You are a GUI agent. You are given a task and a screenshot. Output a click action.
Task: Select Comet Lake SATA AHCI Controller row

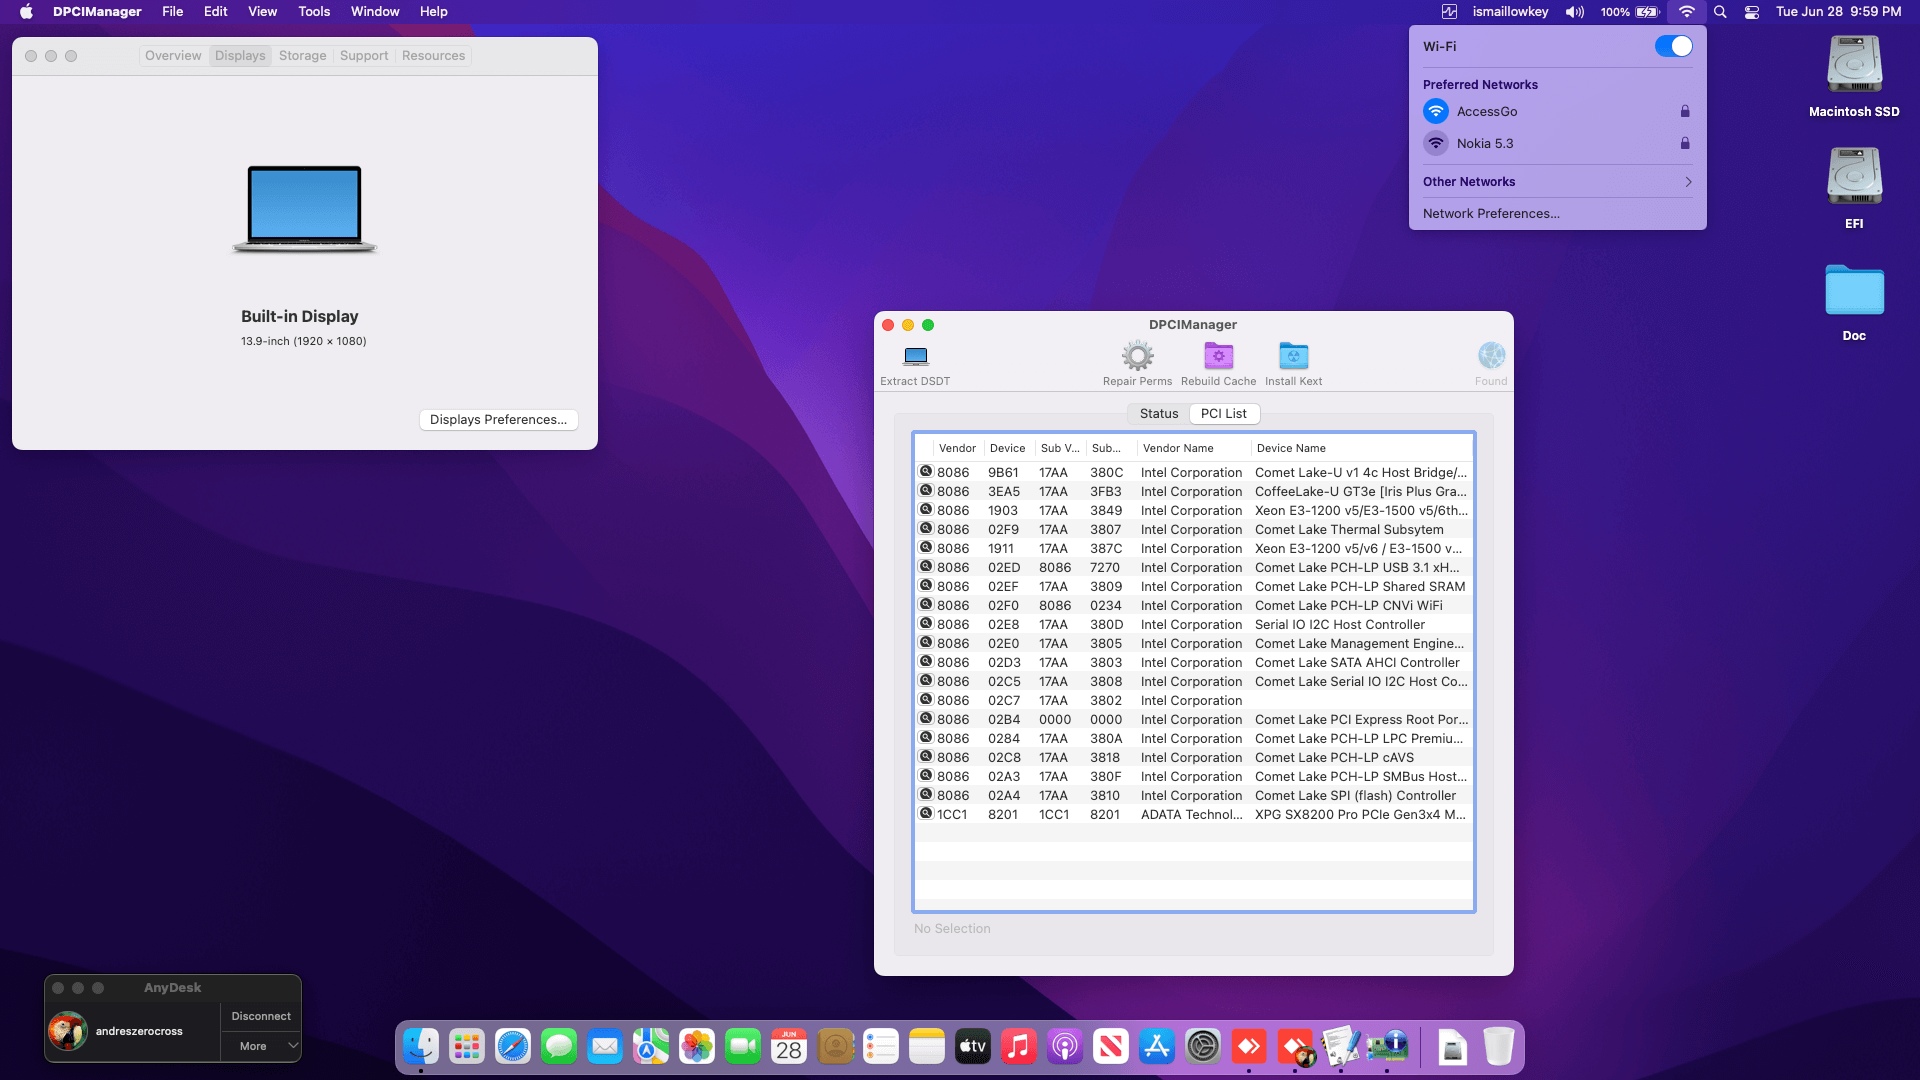click(x=1194, y=663)
